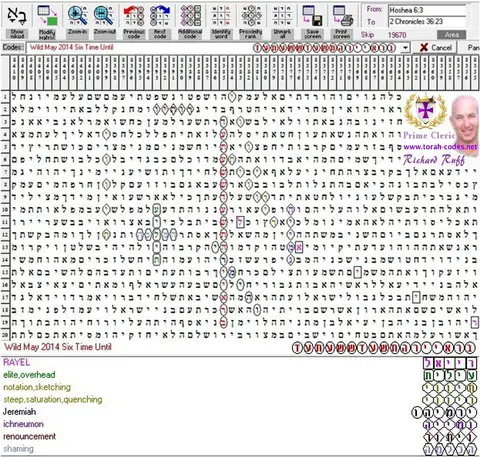Click the Skip value 19670
The width and height of the screenshot is (480, 457).
(397, 35)
